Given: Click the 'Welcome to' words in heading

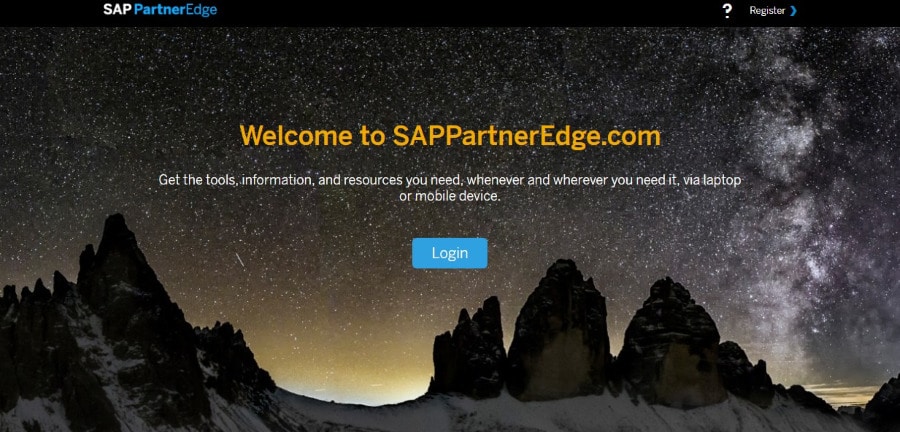Looking at the screenshot, I should [x=312, y=136].
